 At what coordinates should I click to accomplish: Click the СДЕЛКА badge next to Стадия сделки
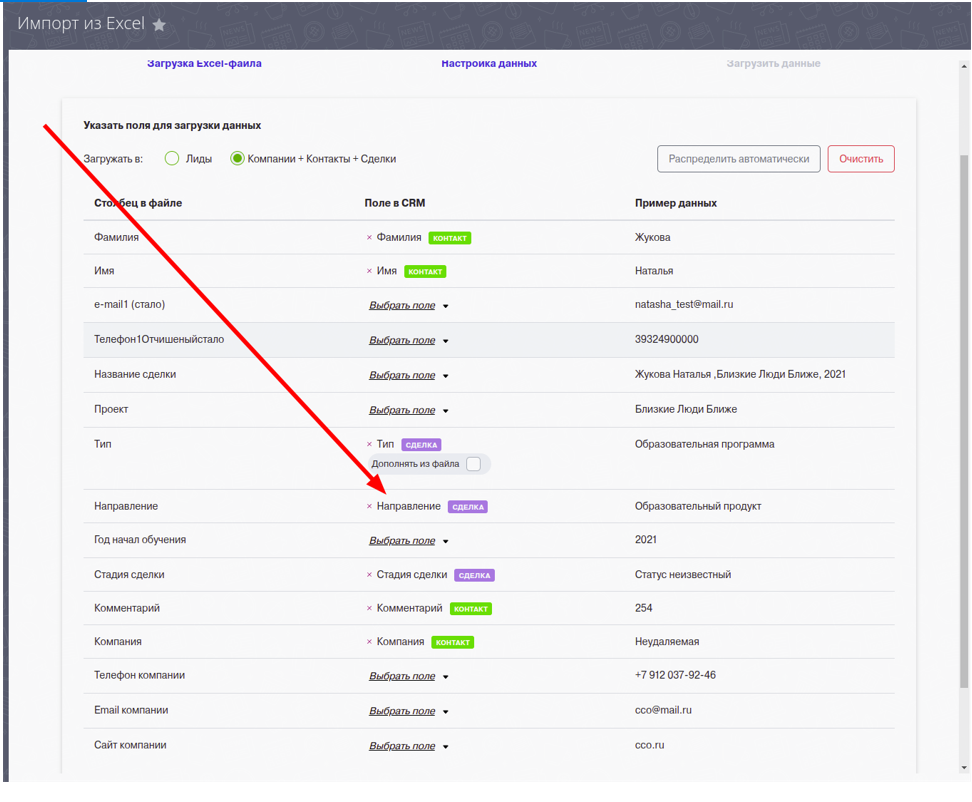coord(474,575)
